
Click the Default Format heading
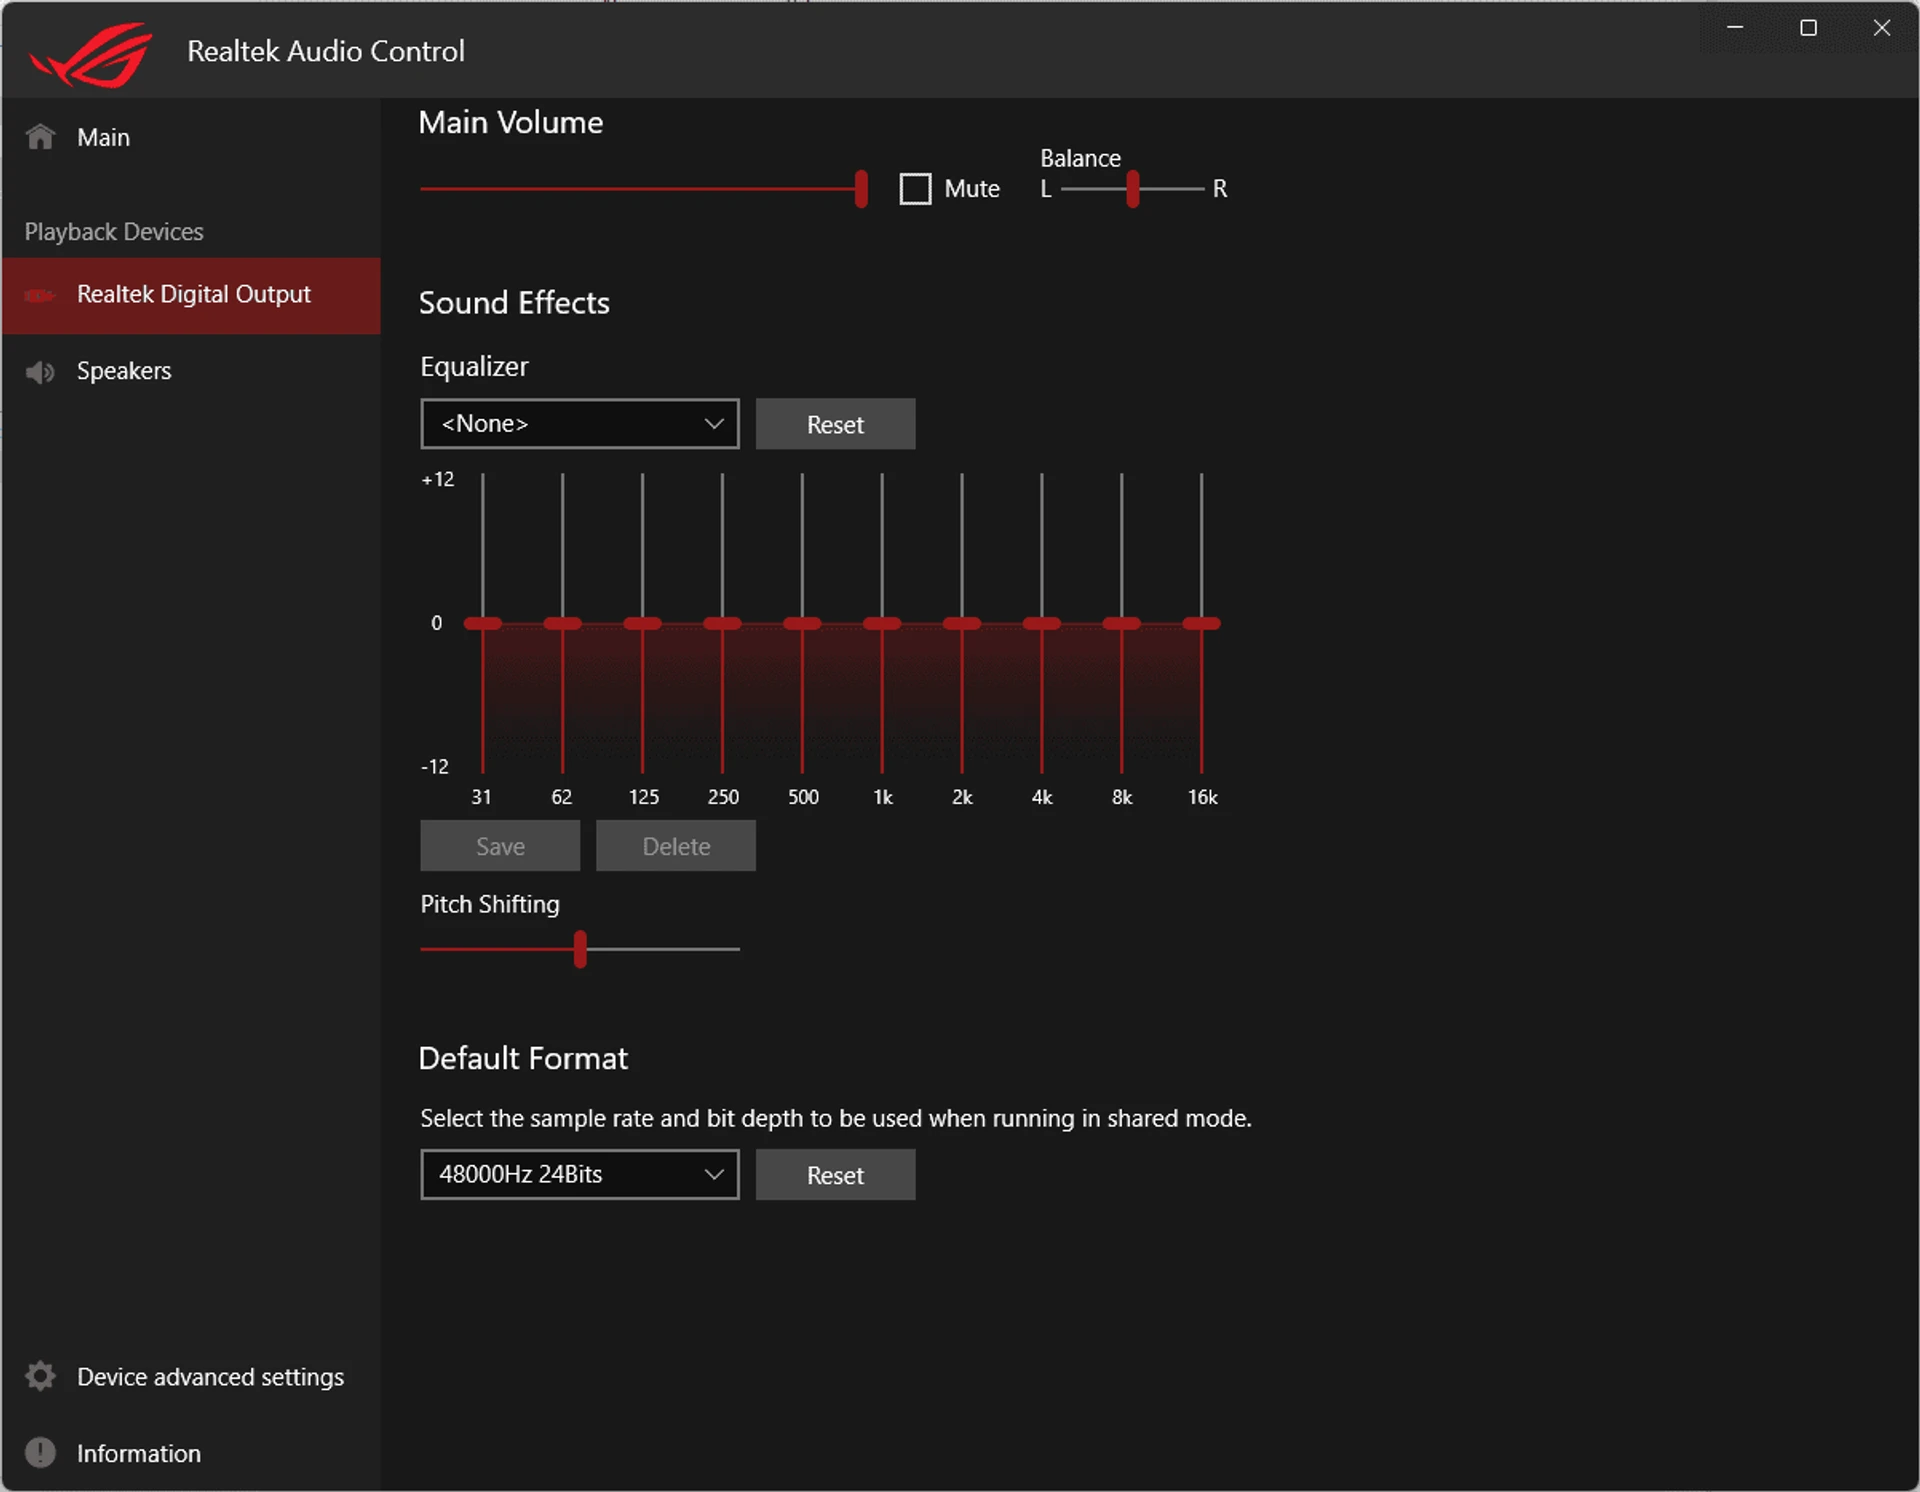click(x=523, y=1058)
